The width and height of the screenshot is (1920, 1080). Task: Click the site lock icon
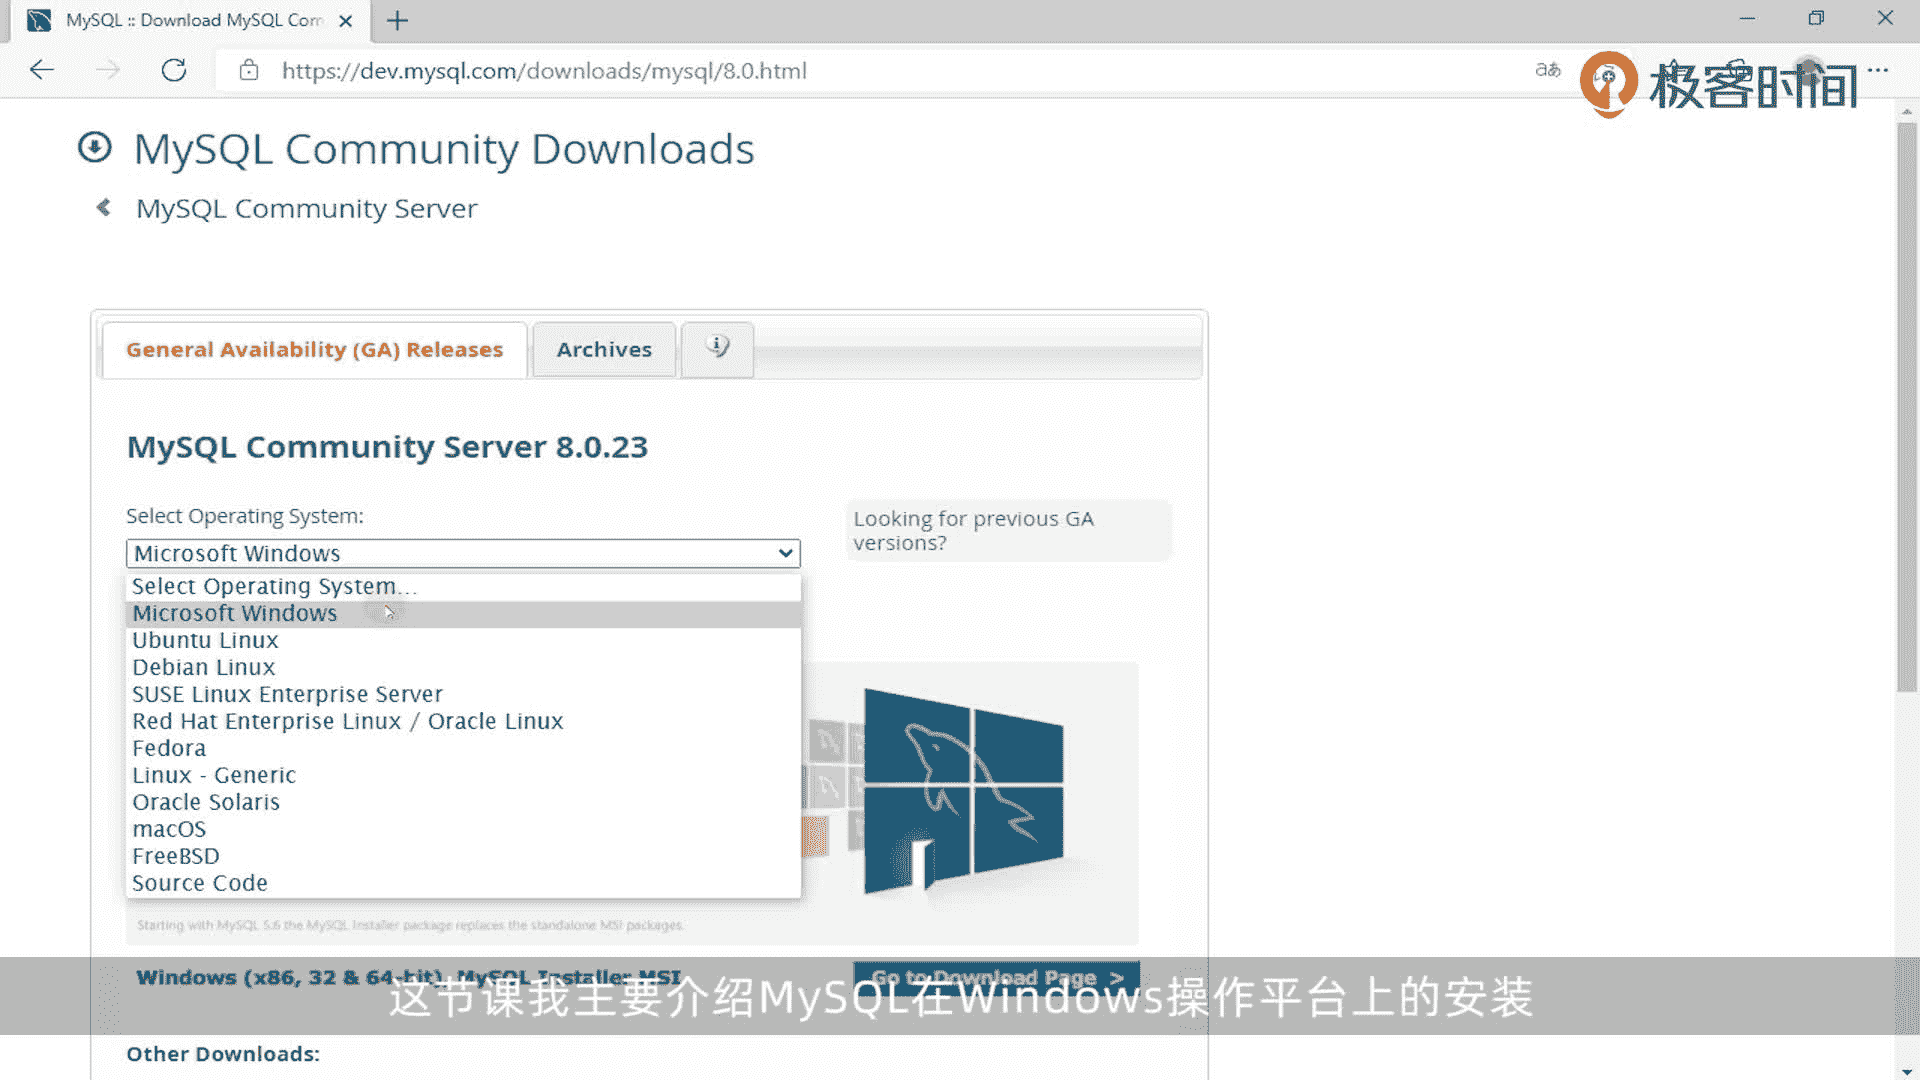click(249, 70)
